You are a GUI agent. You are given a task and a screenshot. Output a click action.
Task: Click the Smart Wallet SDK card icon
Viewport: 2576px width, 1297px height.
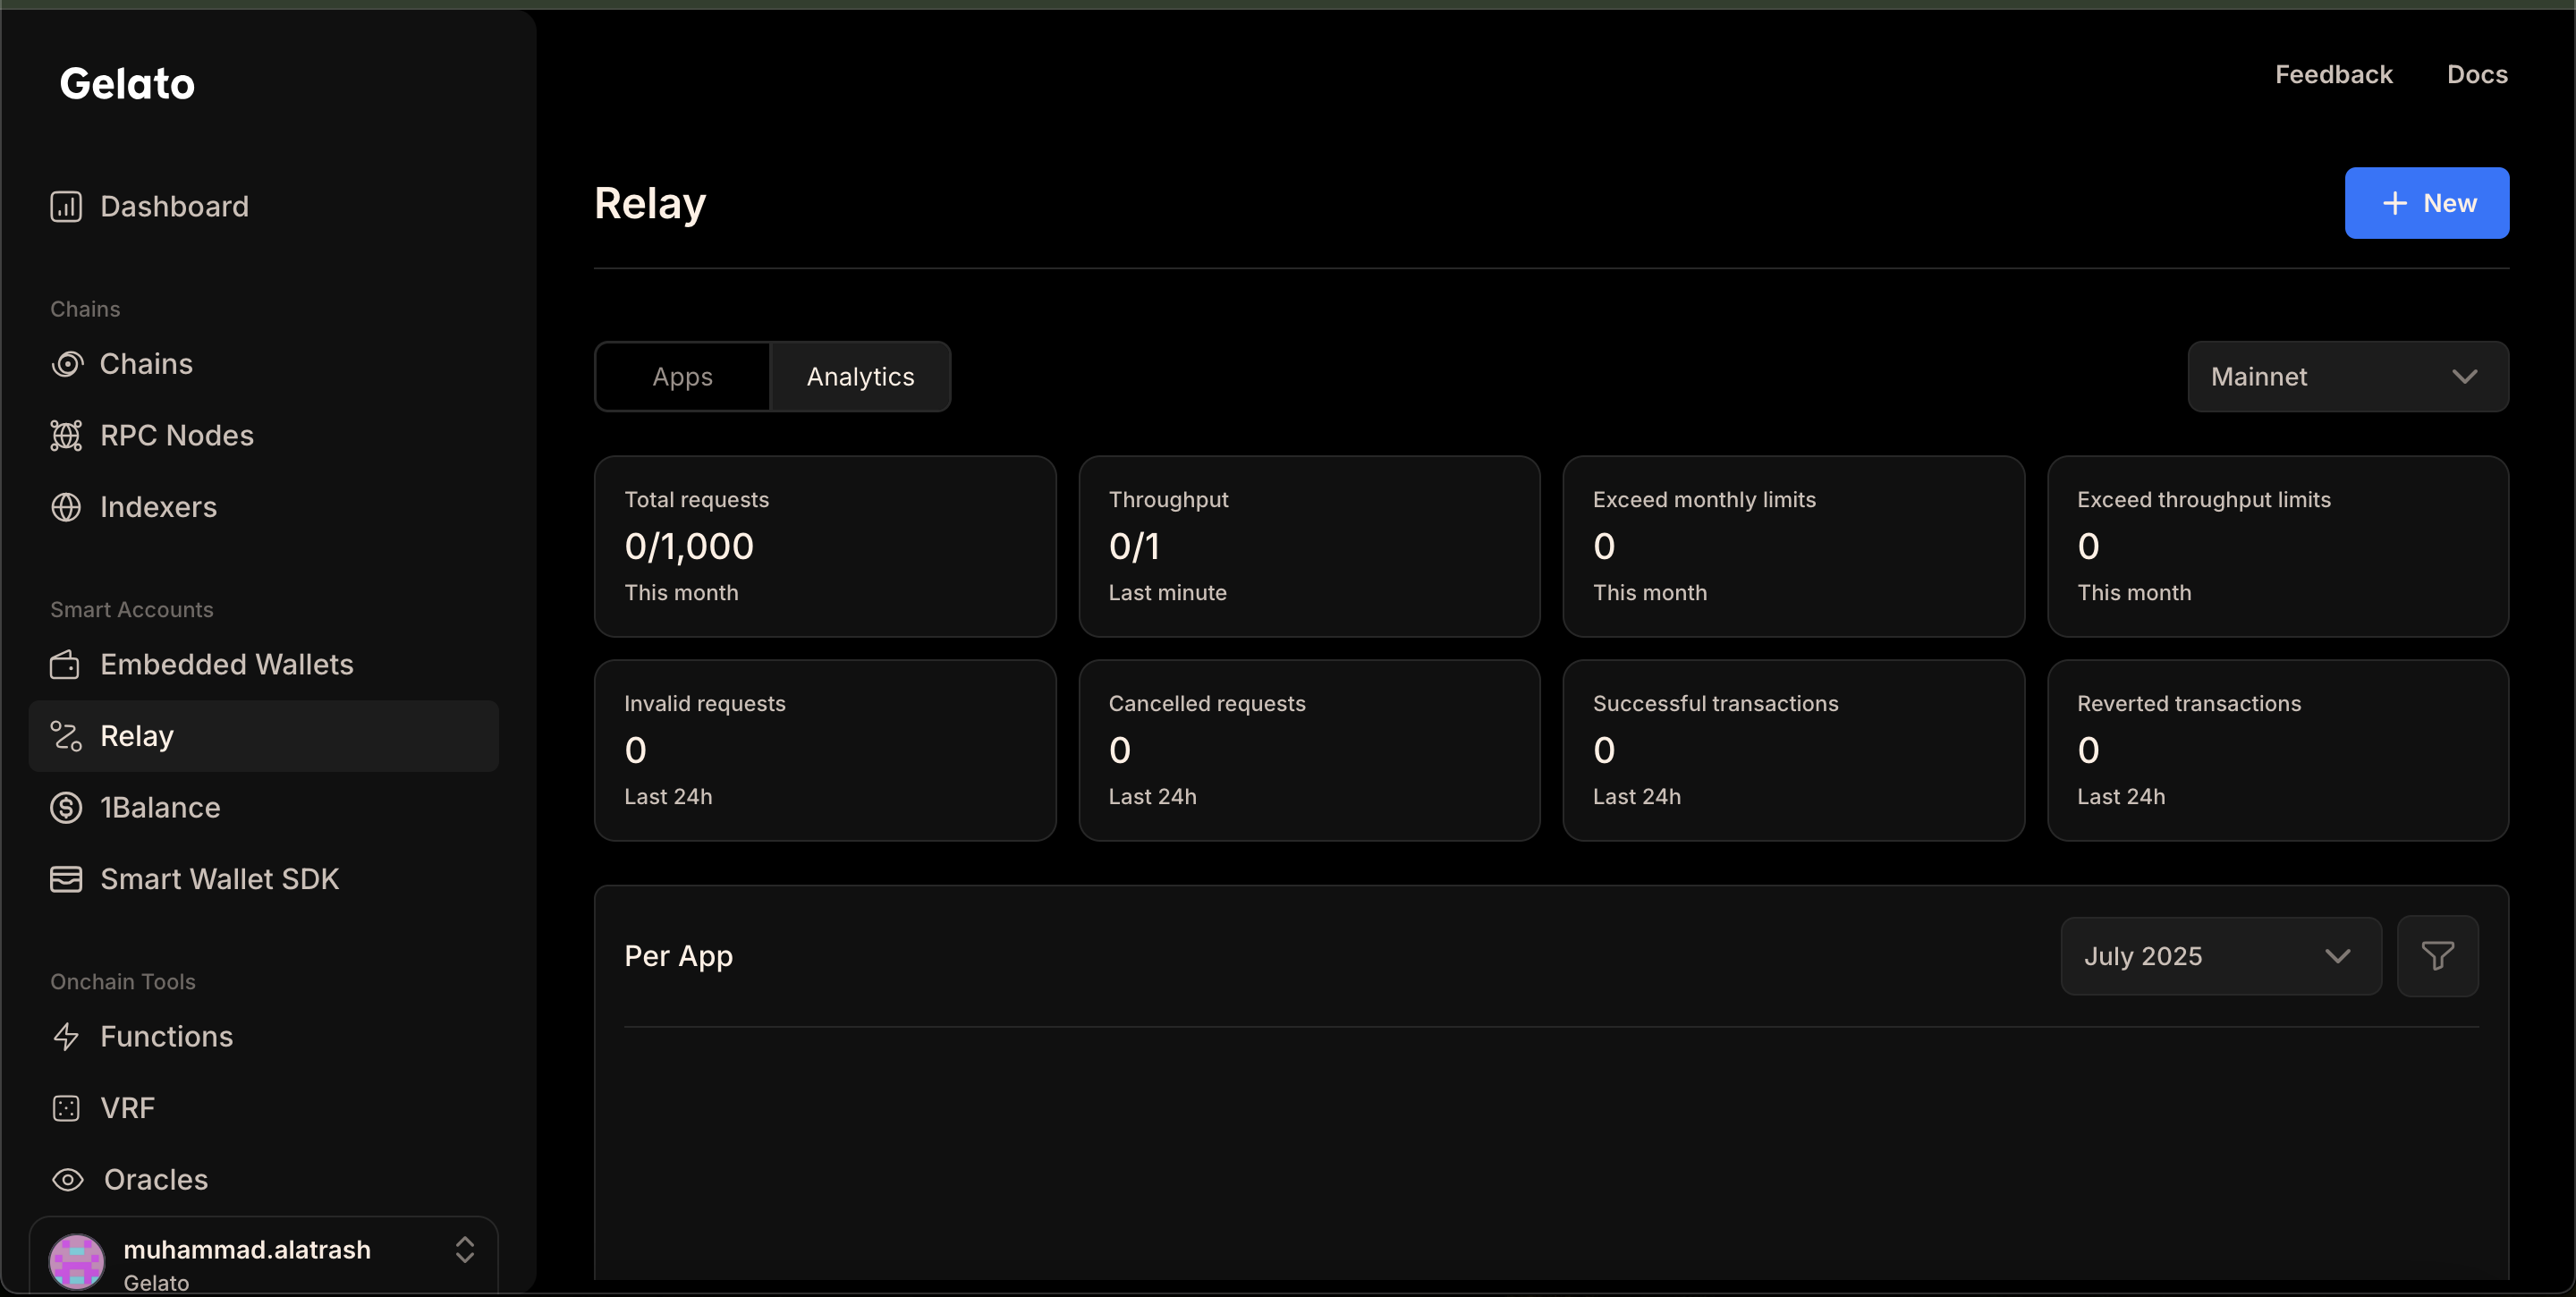(x=66, y=880)
